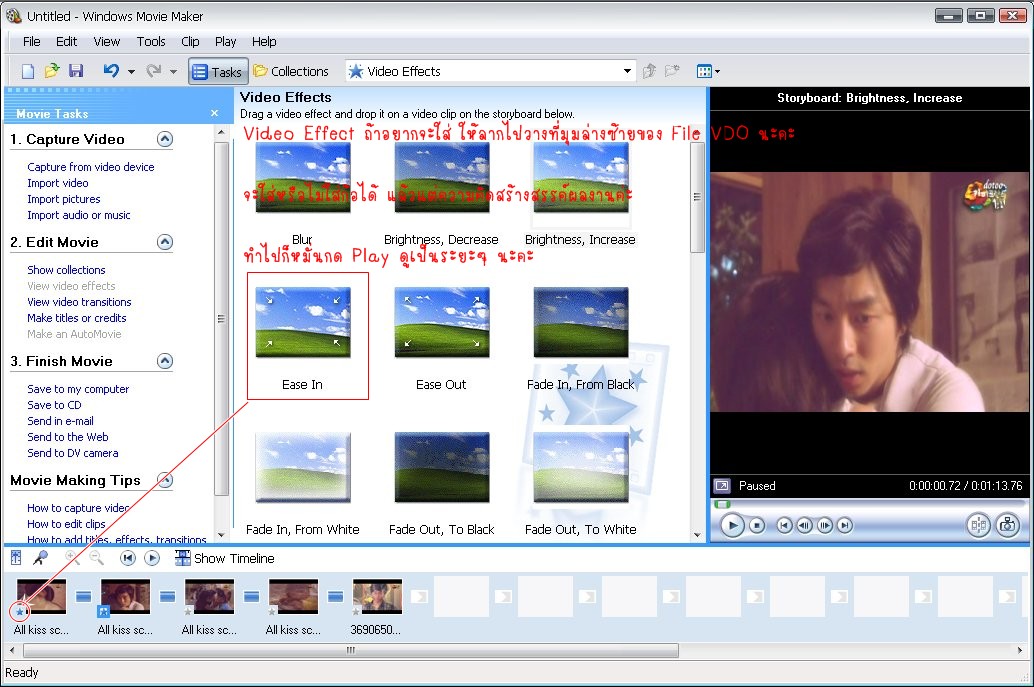
Task: Click the Stop button in the preview monitor
Action: point(757,525)
